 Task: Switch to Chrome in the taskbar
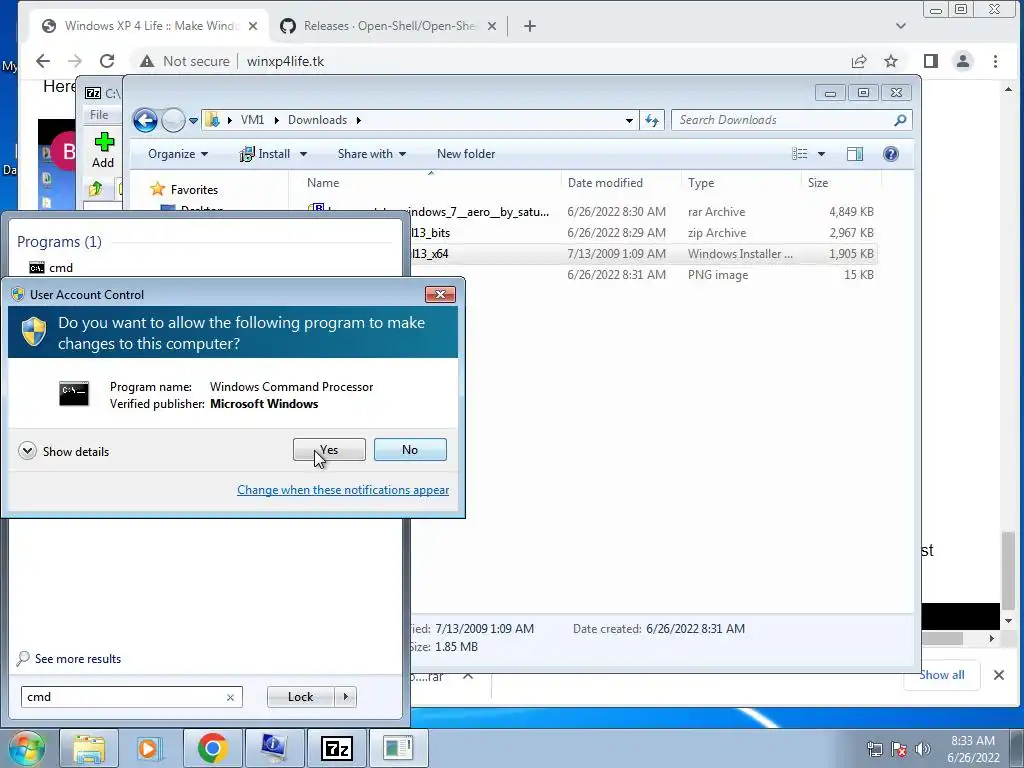(212, 748)
